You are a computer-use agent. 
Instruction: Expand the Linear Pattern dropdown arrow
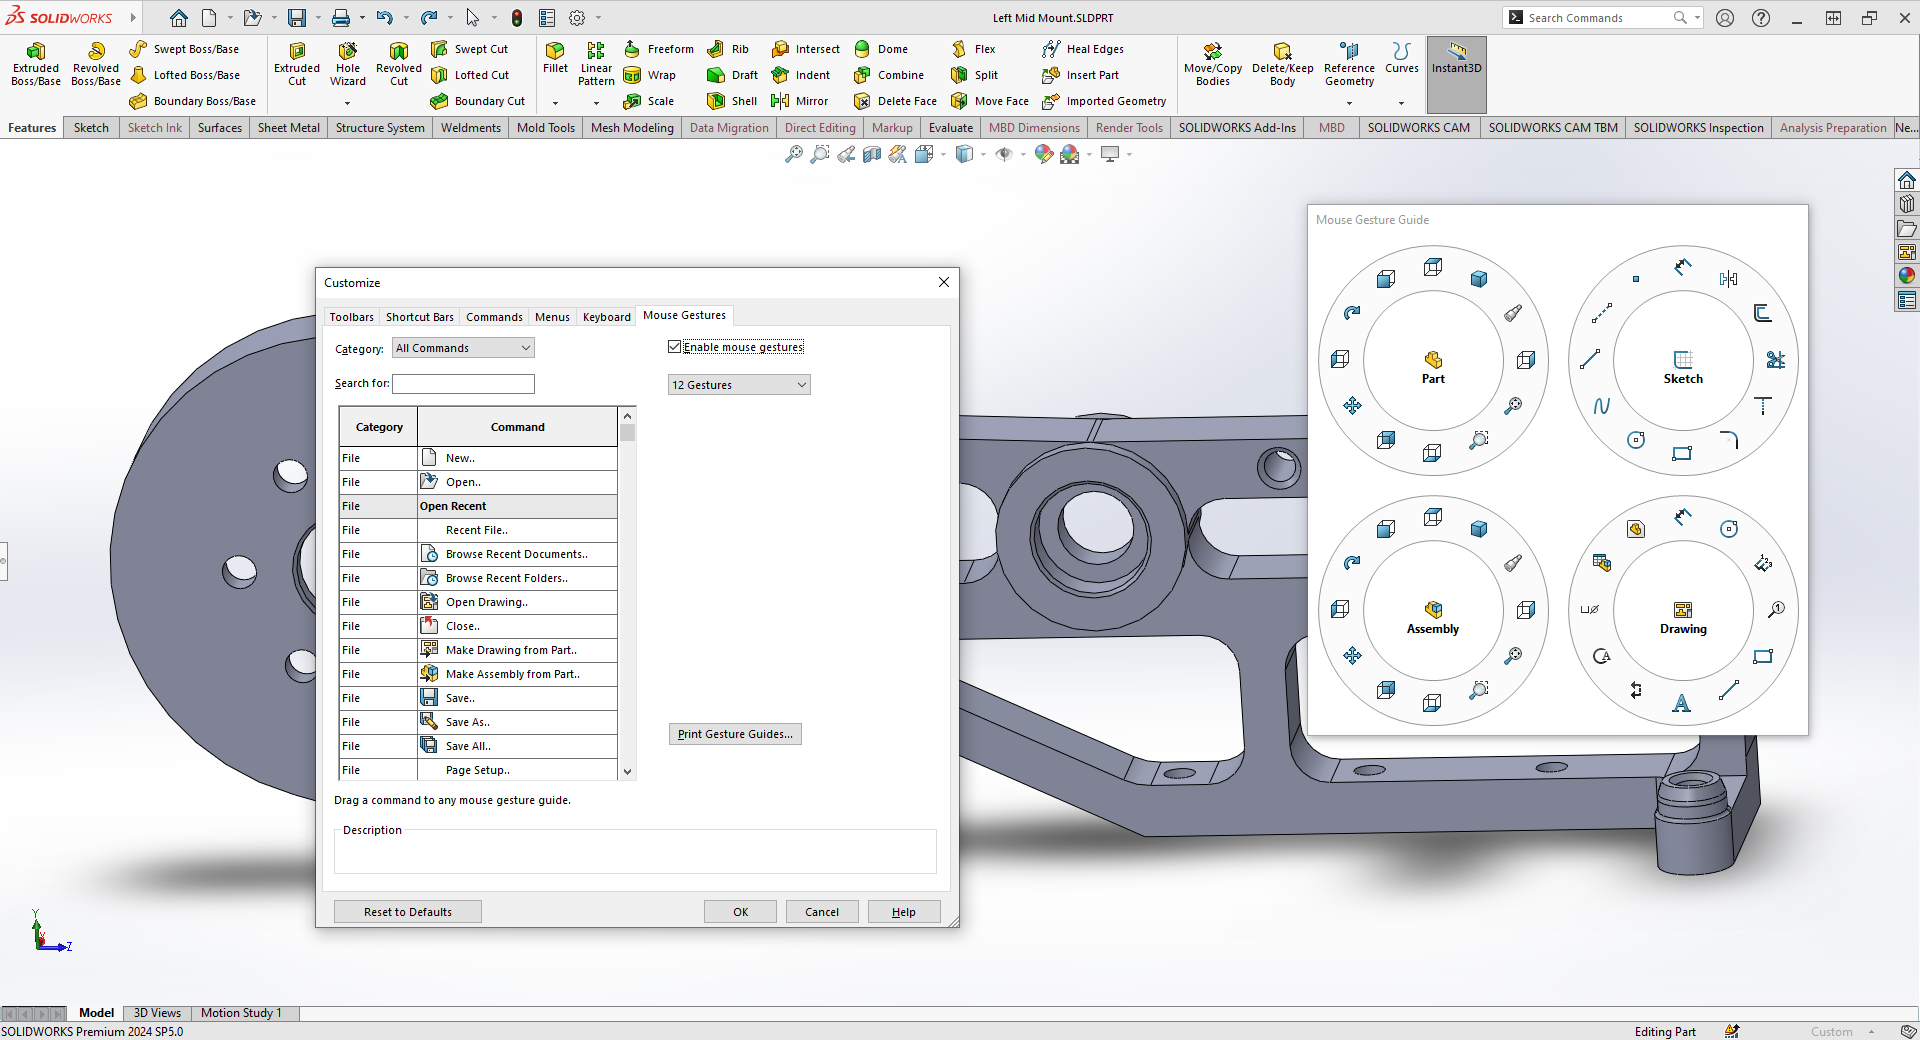(x=596, y=103)
